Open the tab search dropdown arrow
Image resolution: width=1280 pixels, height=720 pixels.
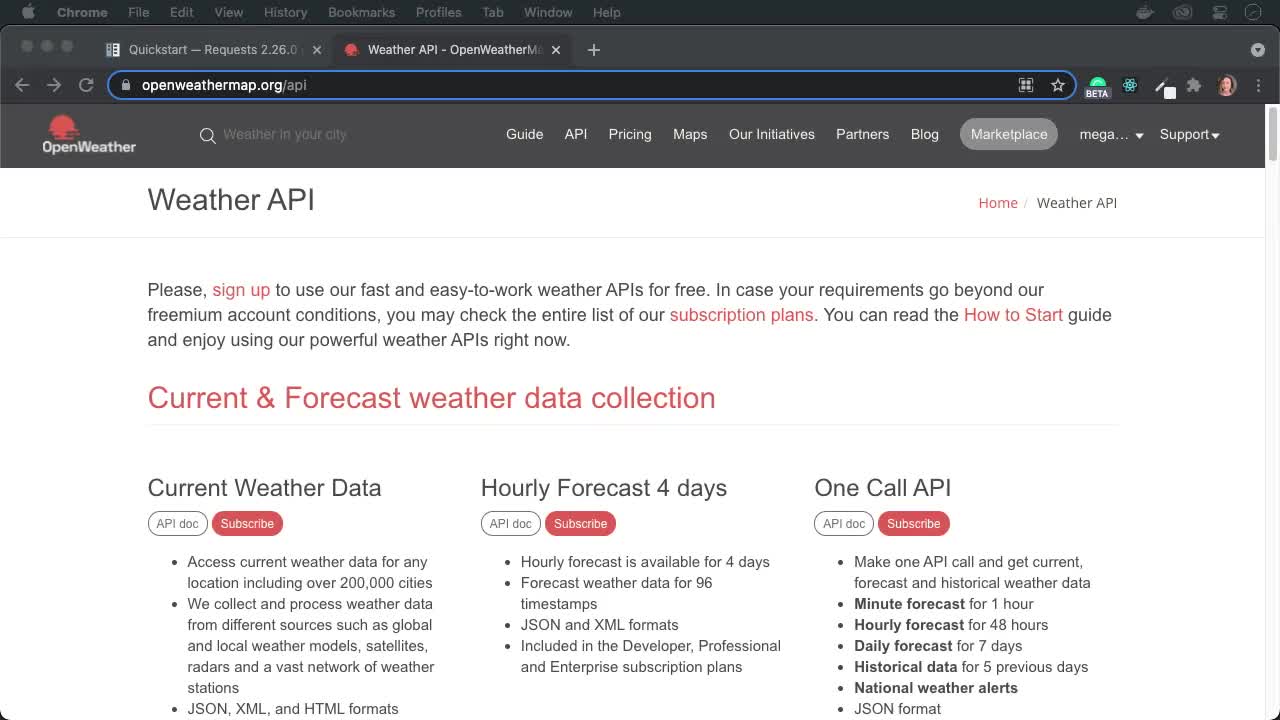(x=1258, y=49)
